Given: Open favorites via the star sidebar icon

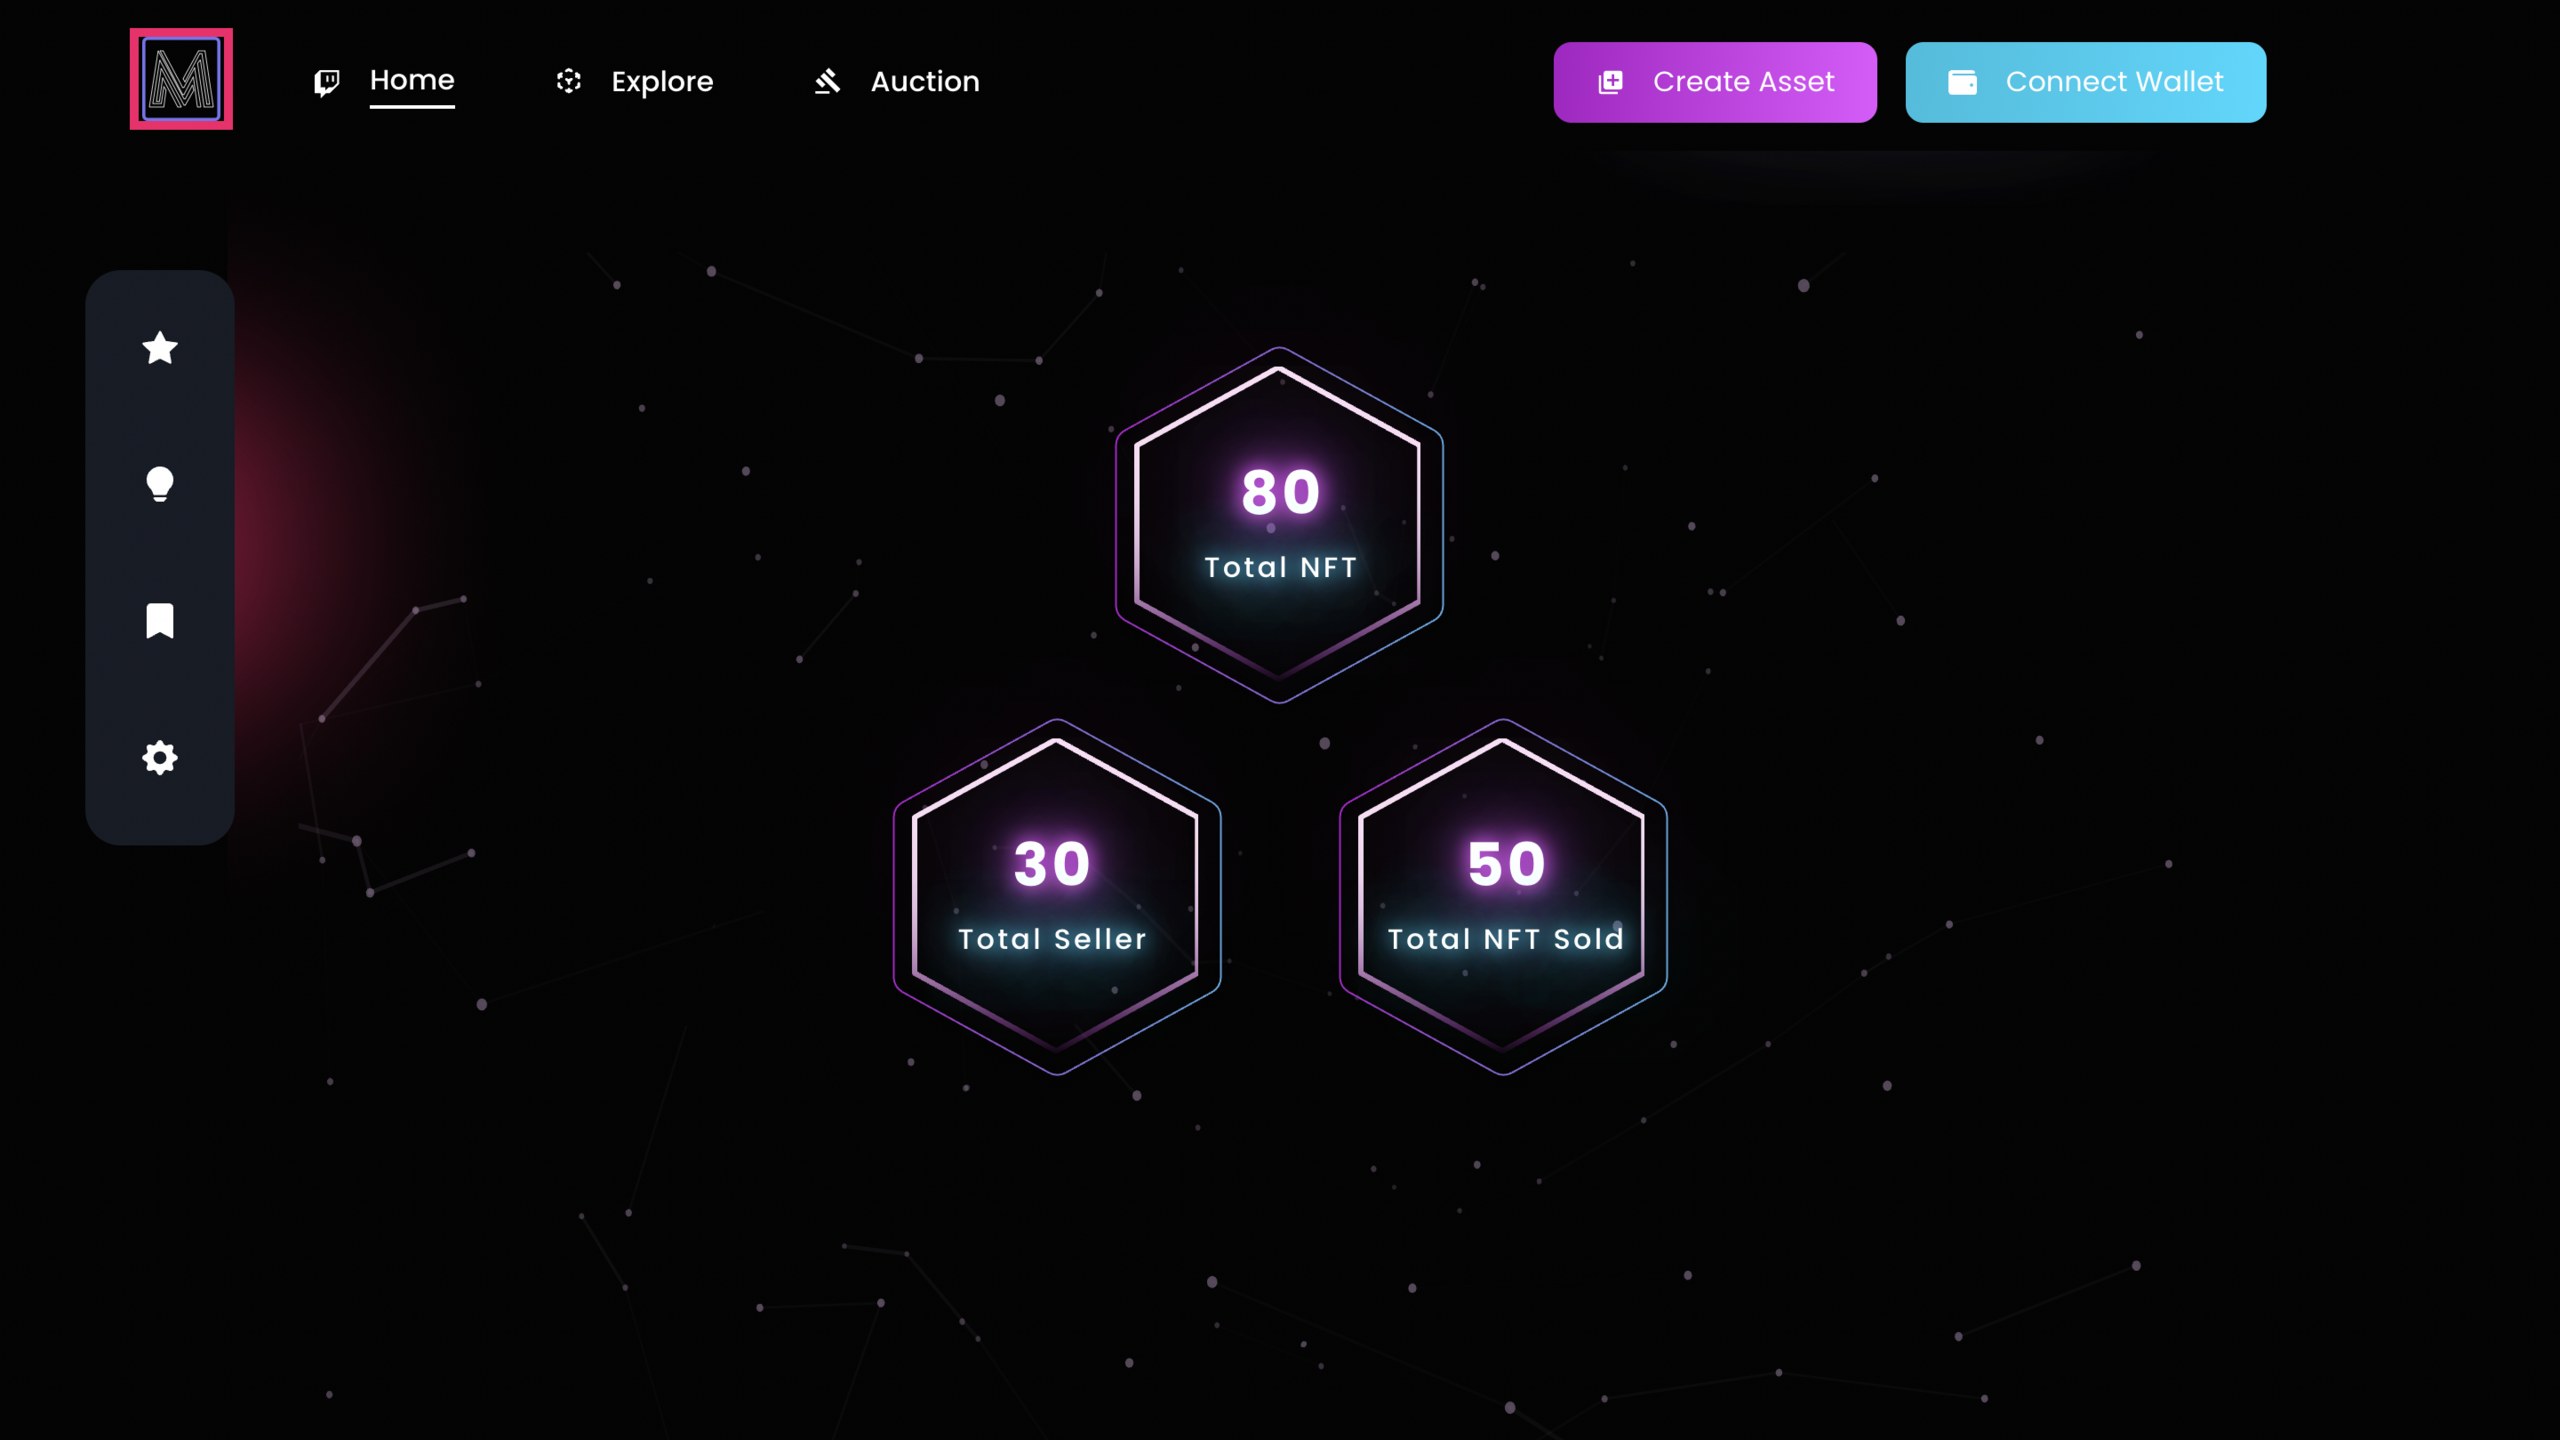Looking at the screenshot, I should (x=160, y=348).
